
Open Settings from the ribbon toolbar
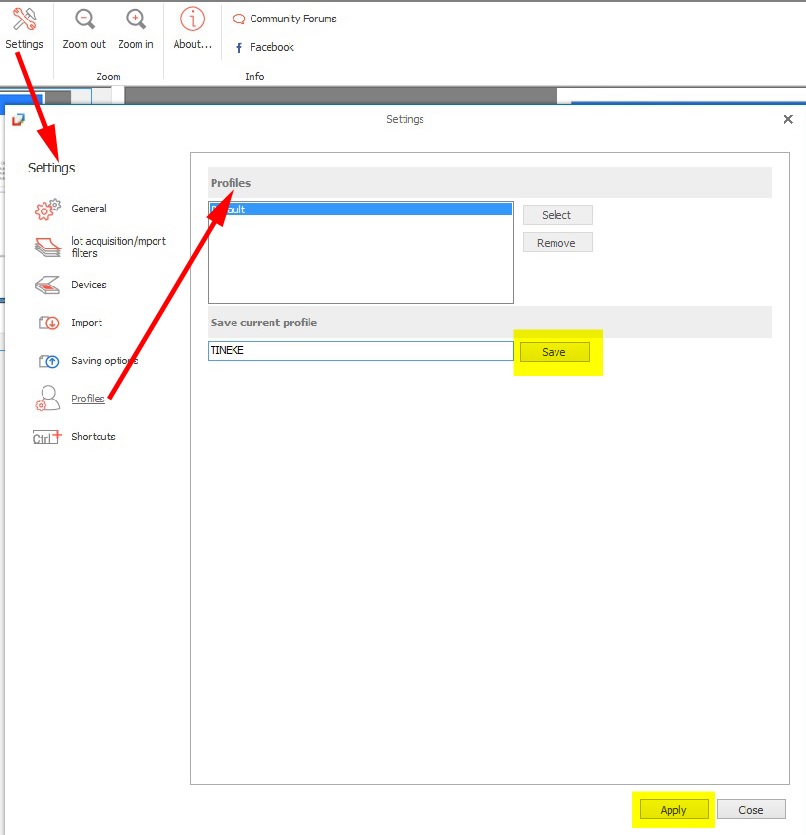pyautogui.click(x=24, y=29)
